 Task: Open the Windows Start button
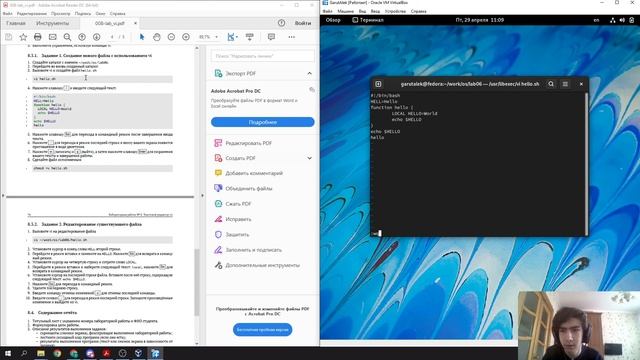coord(8,353)
